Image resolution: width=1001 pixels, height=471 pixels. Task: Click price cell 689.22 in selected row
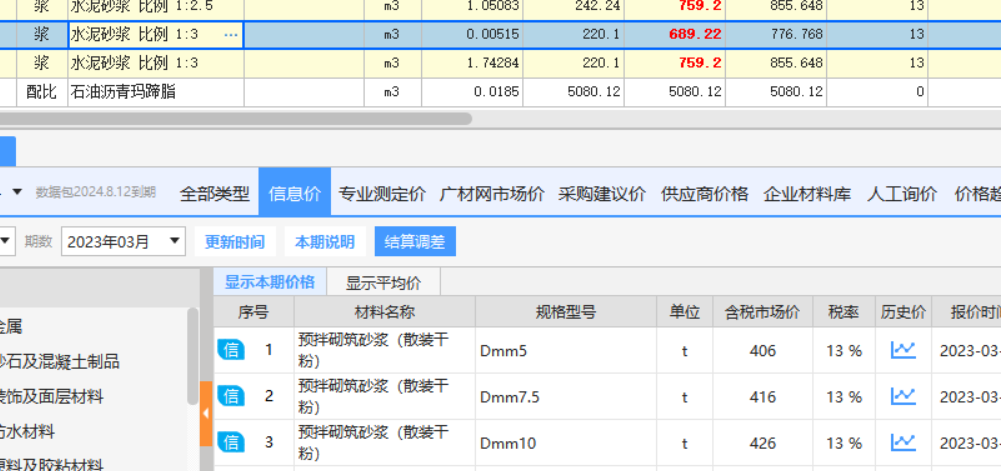[675, 34]
